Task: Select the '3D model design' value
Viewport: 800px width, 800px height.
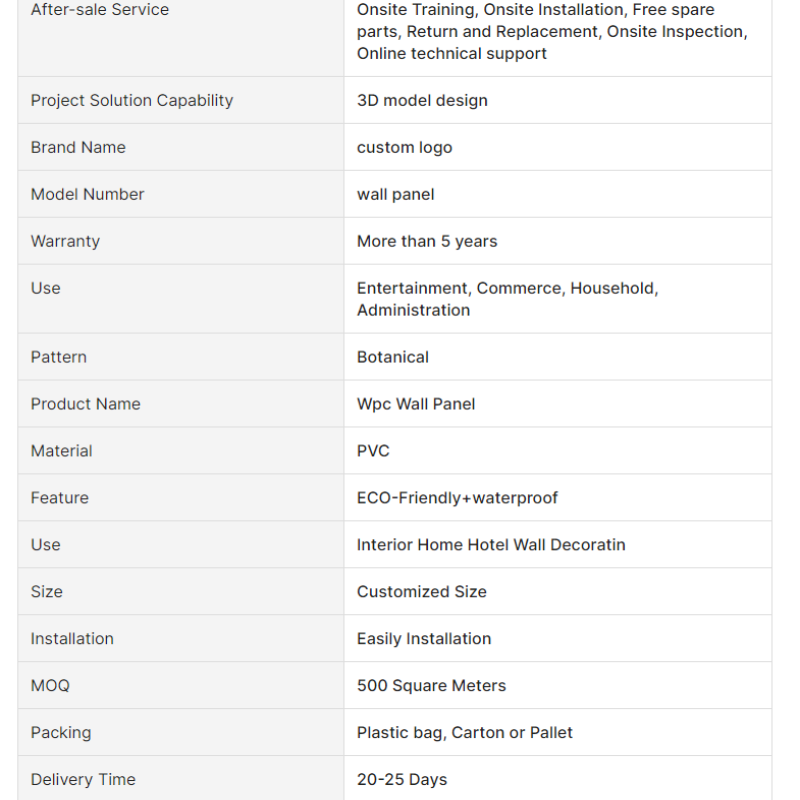Action: [x=422, y=101]
